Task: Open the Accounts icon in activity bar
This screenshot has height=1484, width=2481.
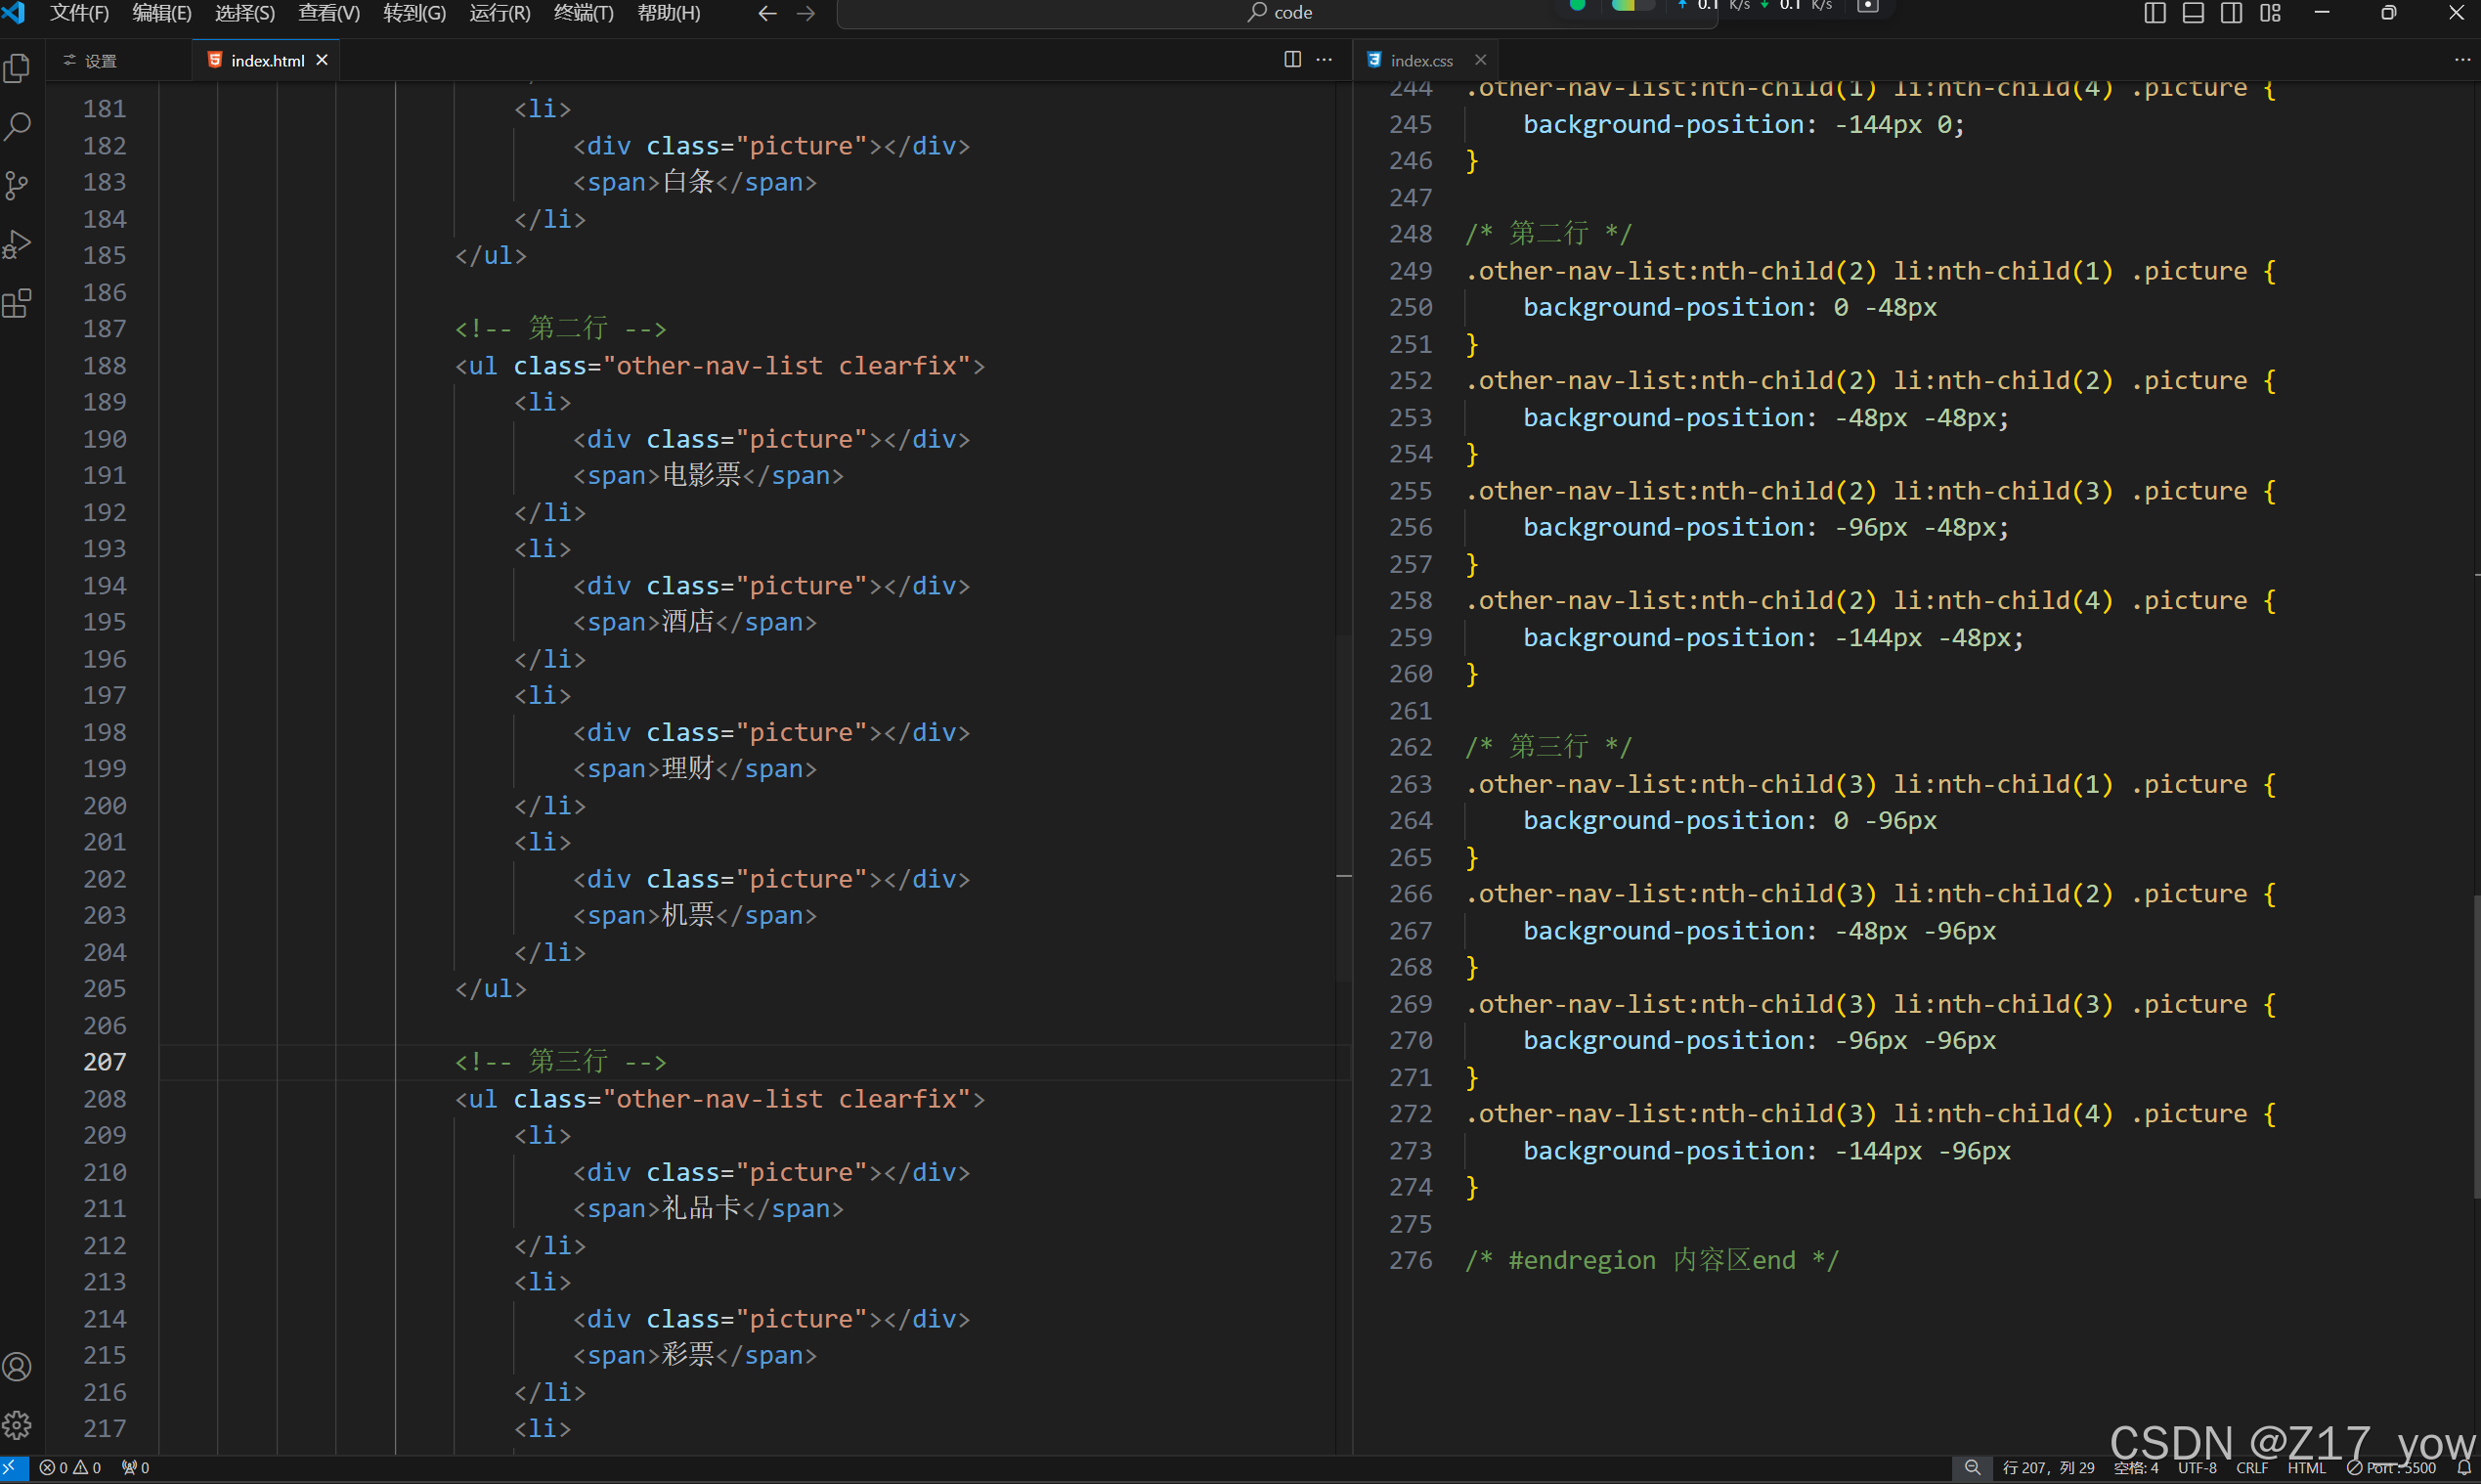Action: coord(17,1366)
